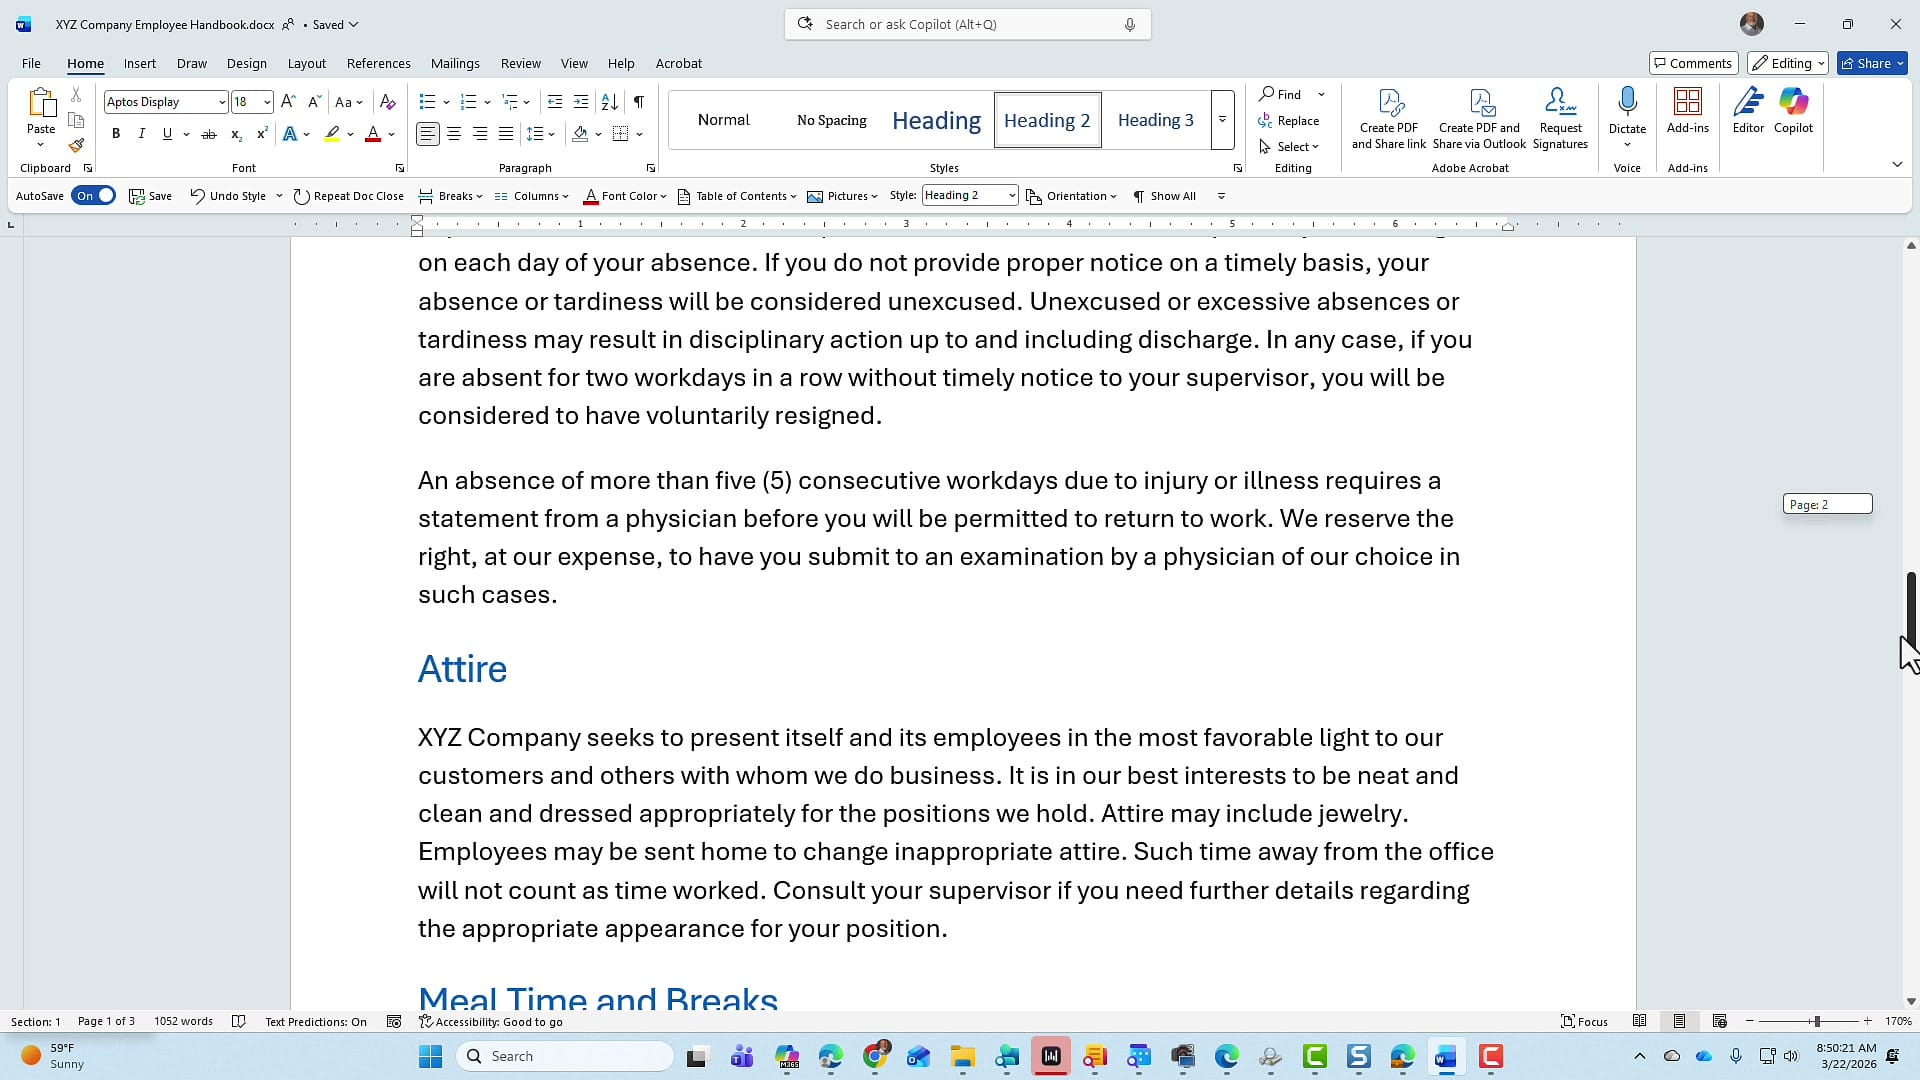Click the Share button
The image size is (1920, 1080).
(x=1869, y=63)
